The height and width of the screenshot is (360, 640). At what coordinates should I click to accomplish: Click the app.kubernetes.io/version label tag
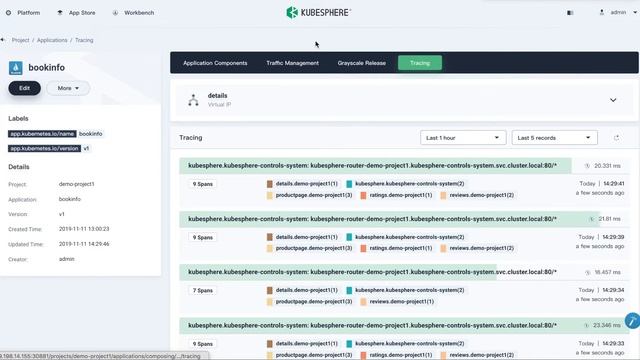coord(44,149)
